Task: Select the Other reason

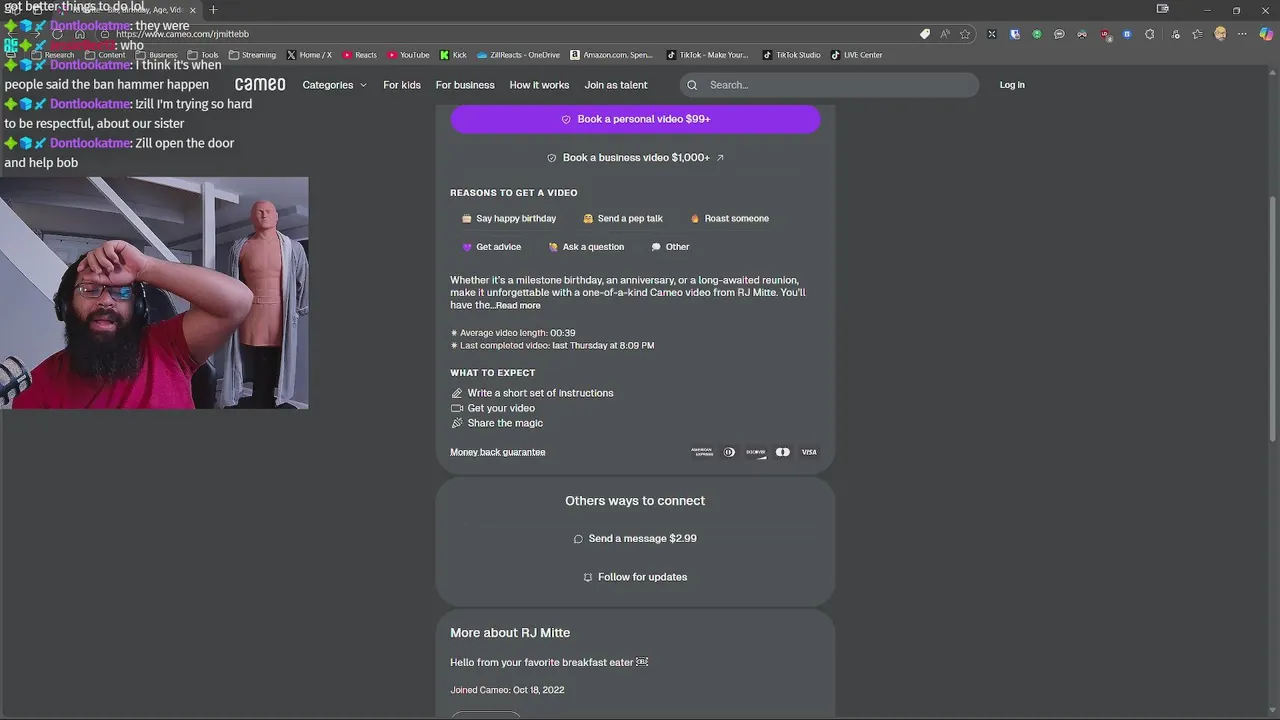Action: tap(670, 247)
